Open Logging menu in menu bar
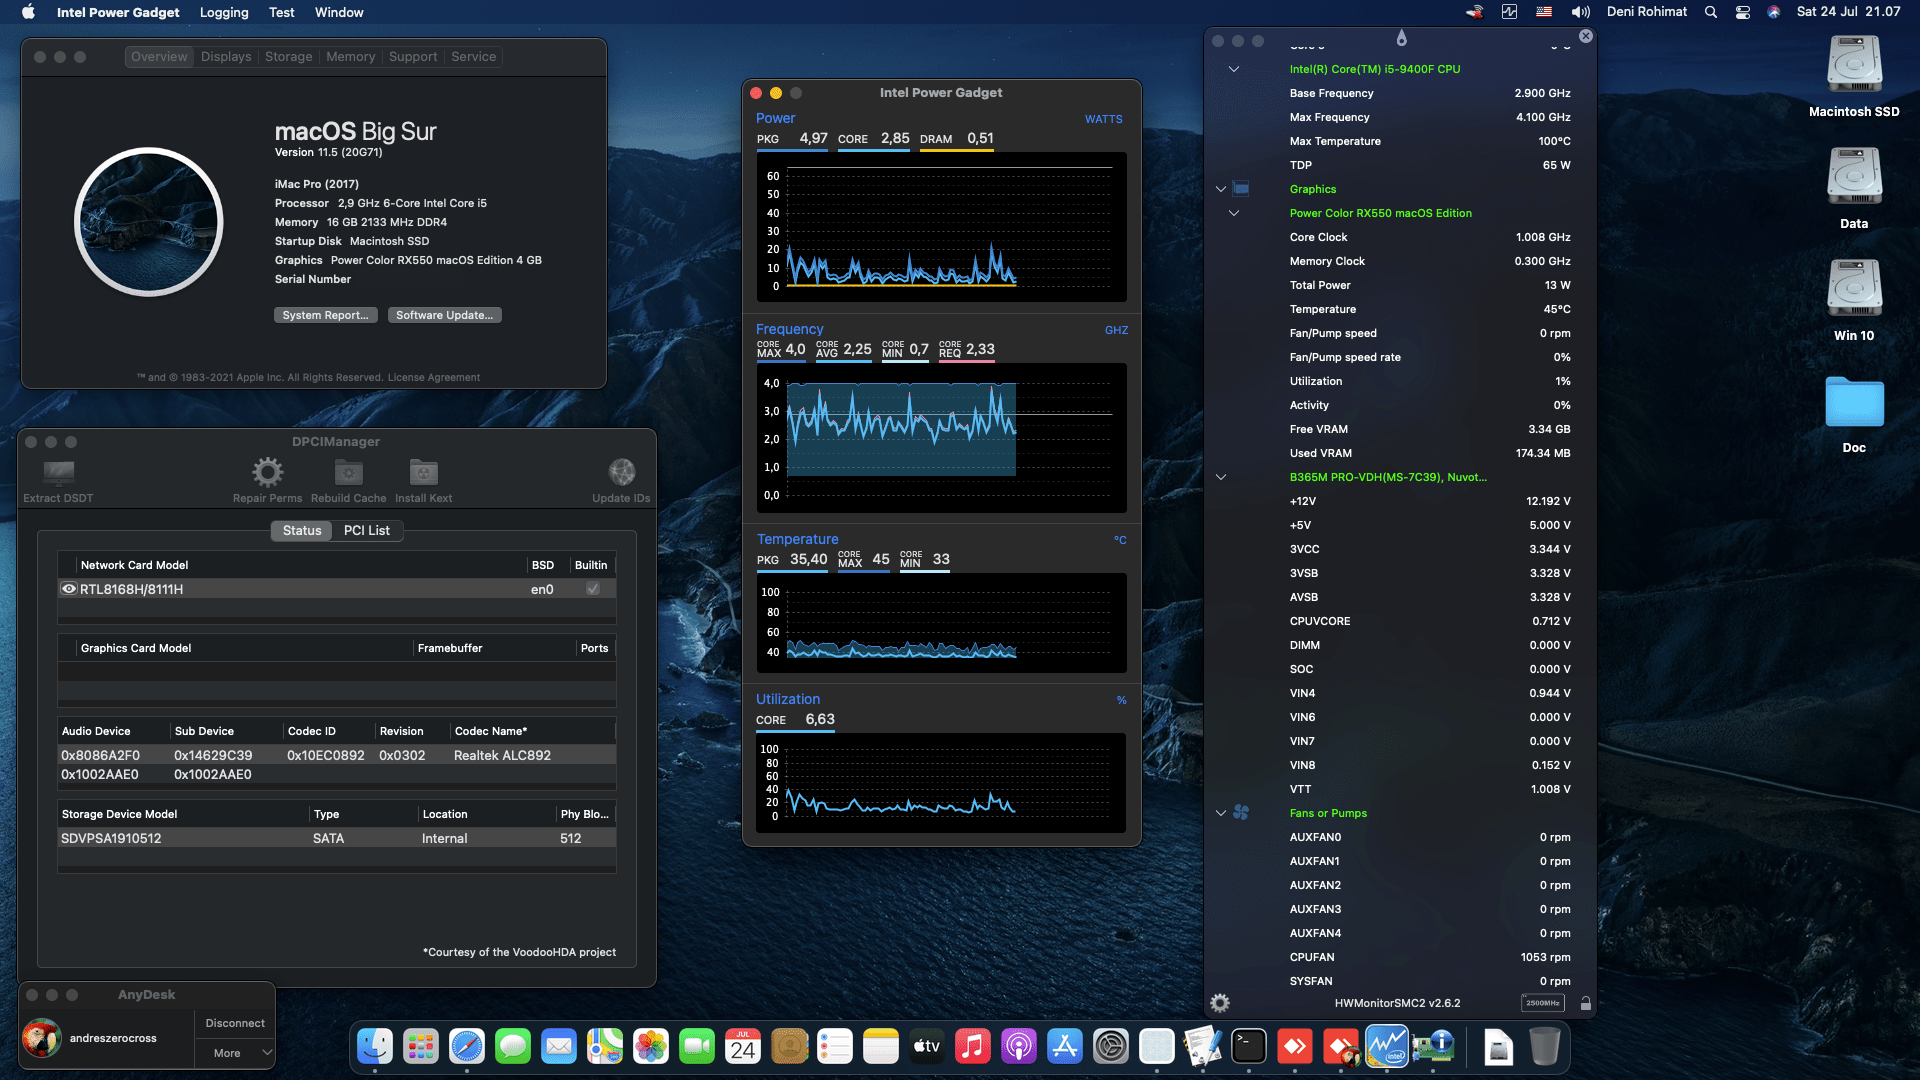The height and width of the screenshot is (1080, 1920). coord(224,12)
